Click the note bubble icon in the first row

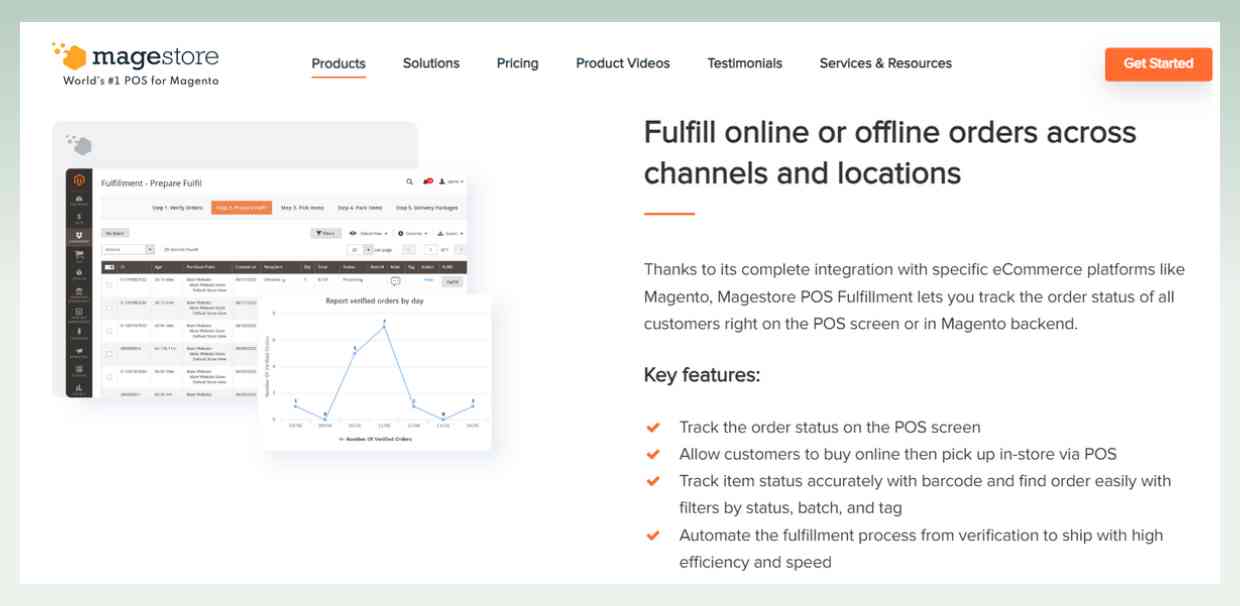(395, 281)
